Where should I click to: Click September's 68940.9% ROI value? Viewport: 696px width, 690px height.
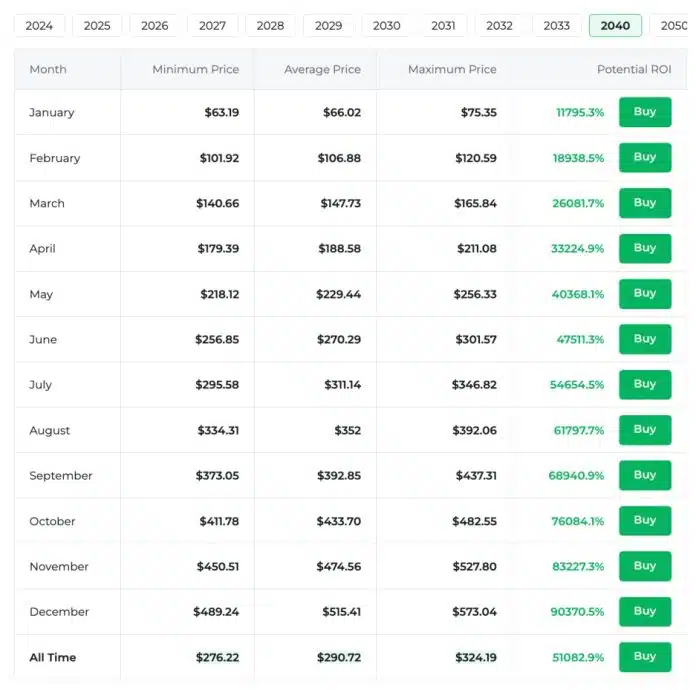[x=576, y=476]
